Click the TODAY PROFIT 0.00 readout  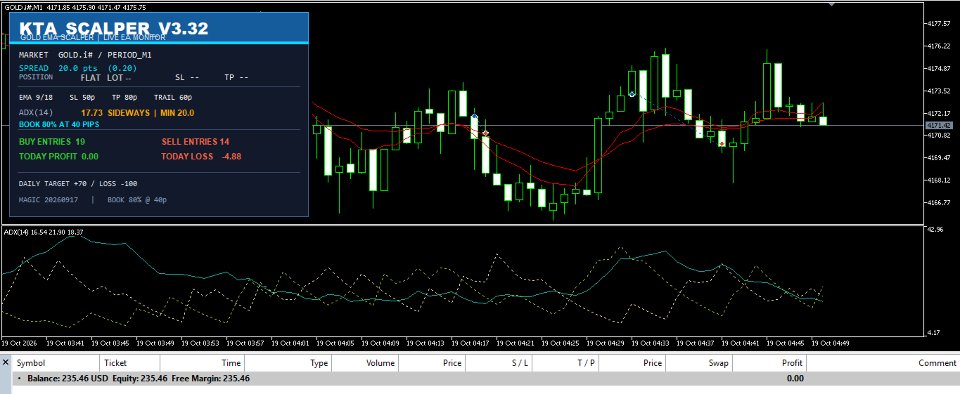pyautogui.click(x=59, y=157)
